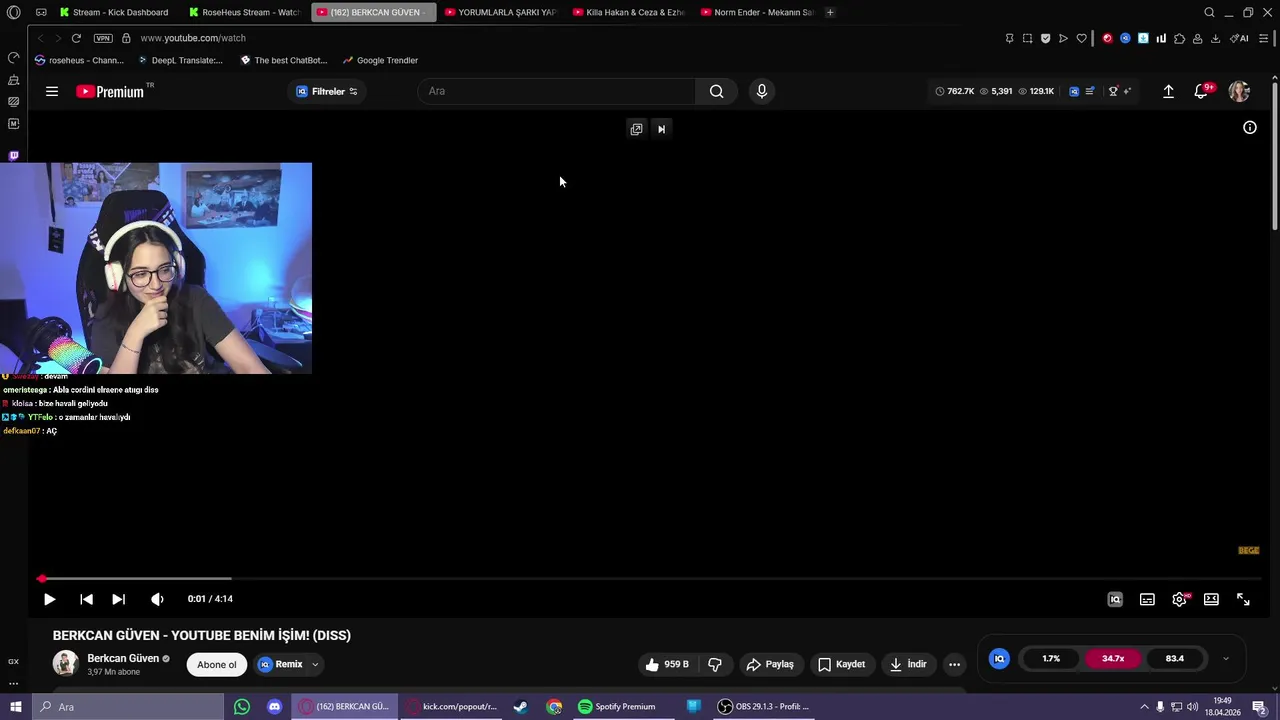
Task: Open the Berkcan Güven channel avatar
Action: [66, 664]
